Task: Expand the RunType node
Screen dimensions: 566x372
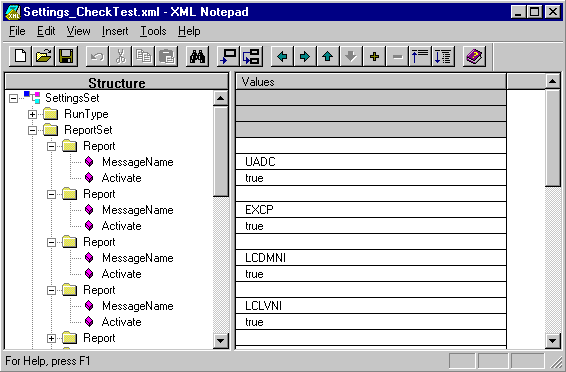Action: (32, 114)
